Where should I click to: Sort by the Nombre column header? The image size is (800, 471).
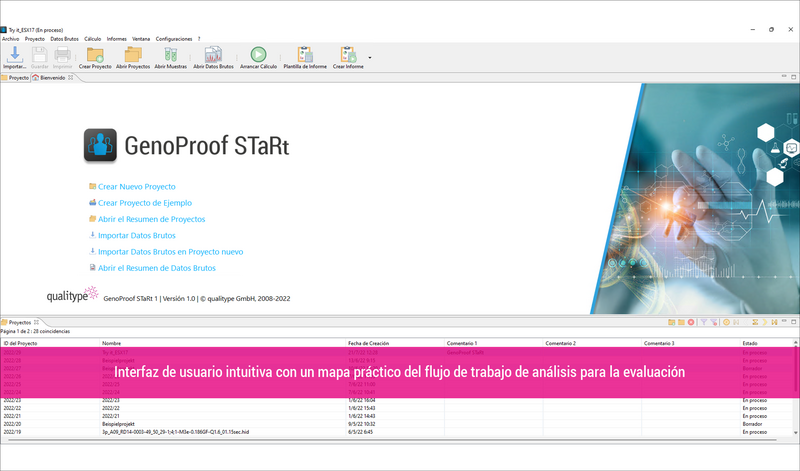223,343
